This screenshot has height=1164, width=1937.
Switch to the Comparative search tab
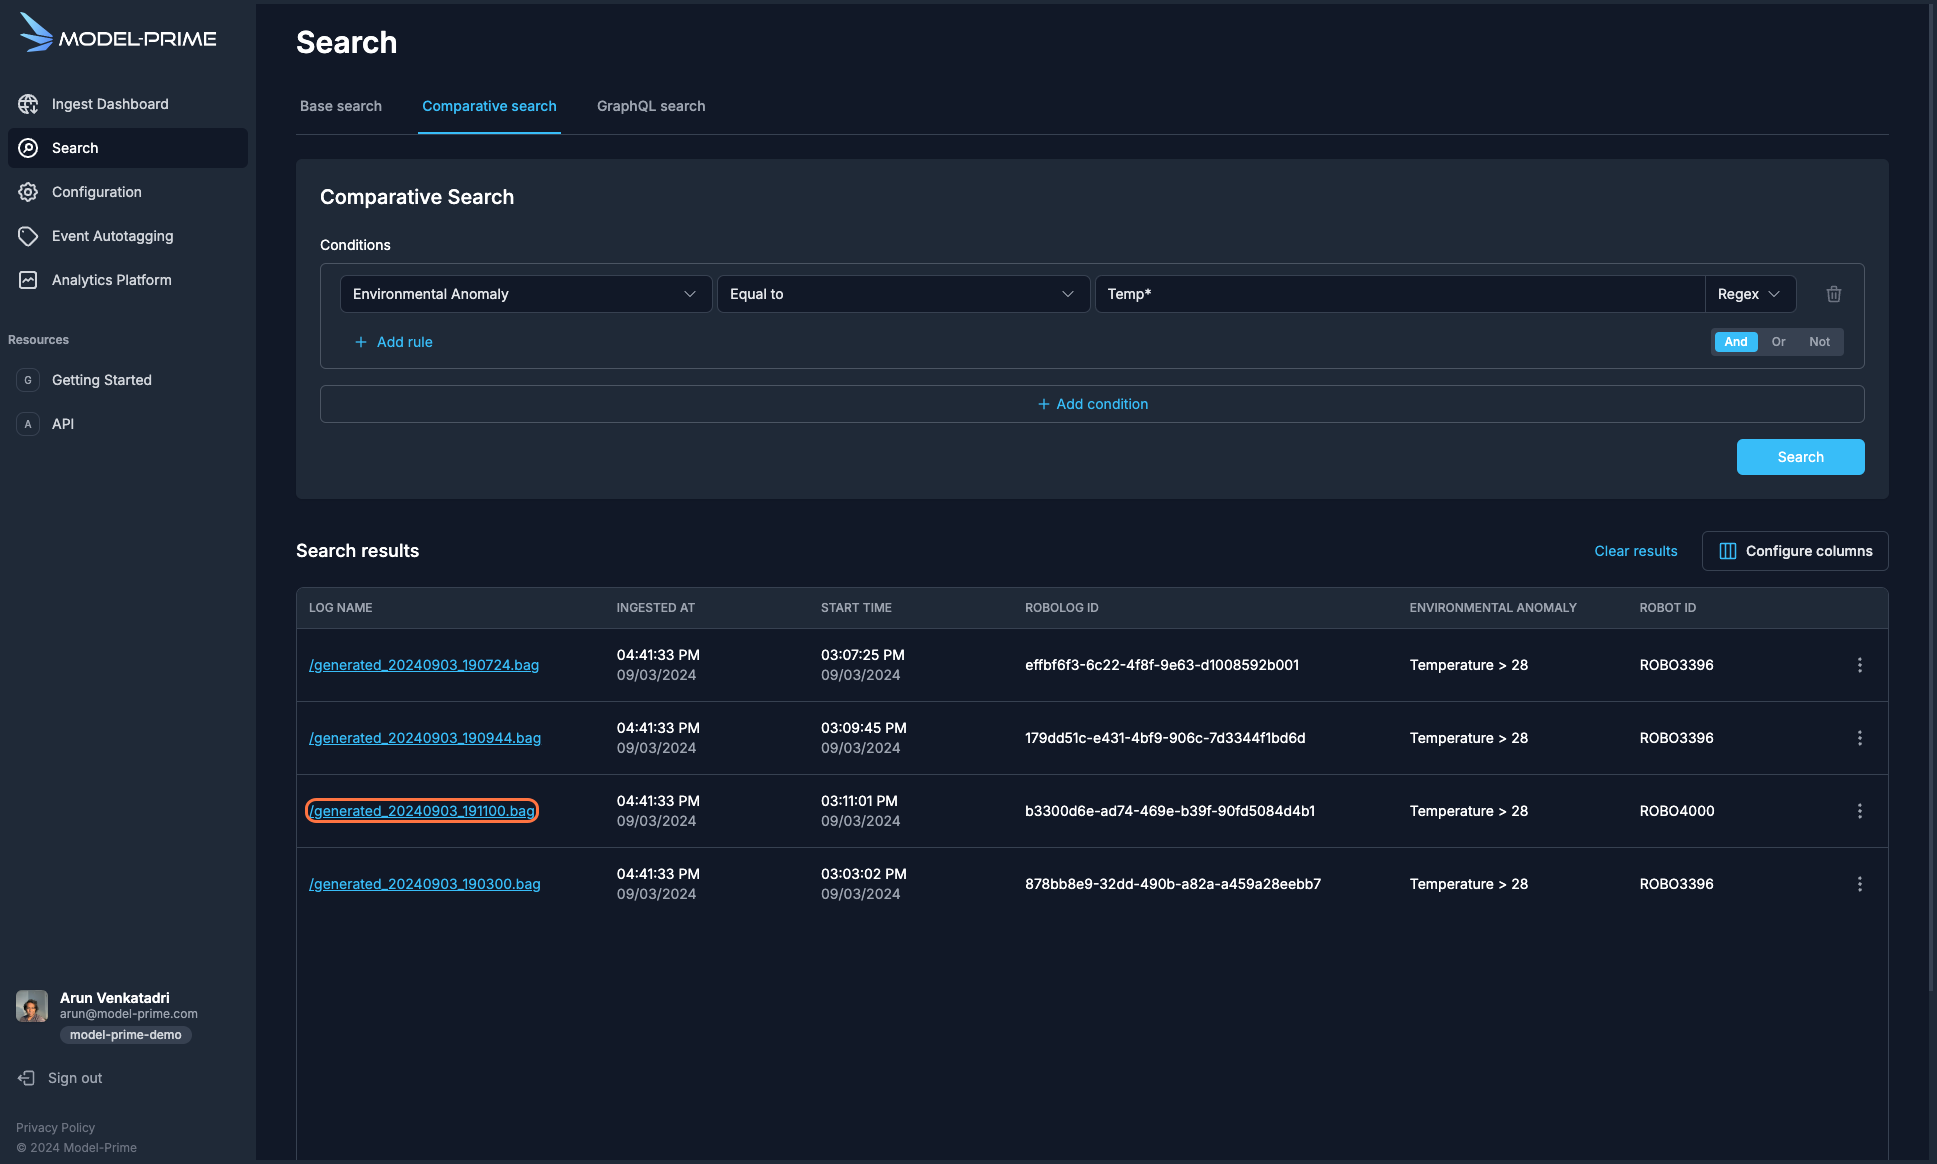[x=489, y=106]
